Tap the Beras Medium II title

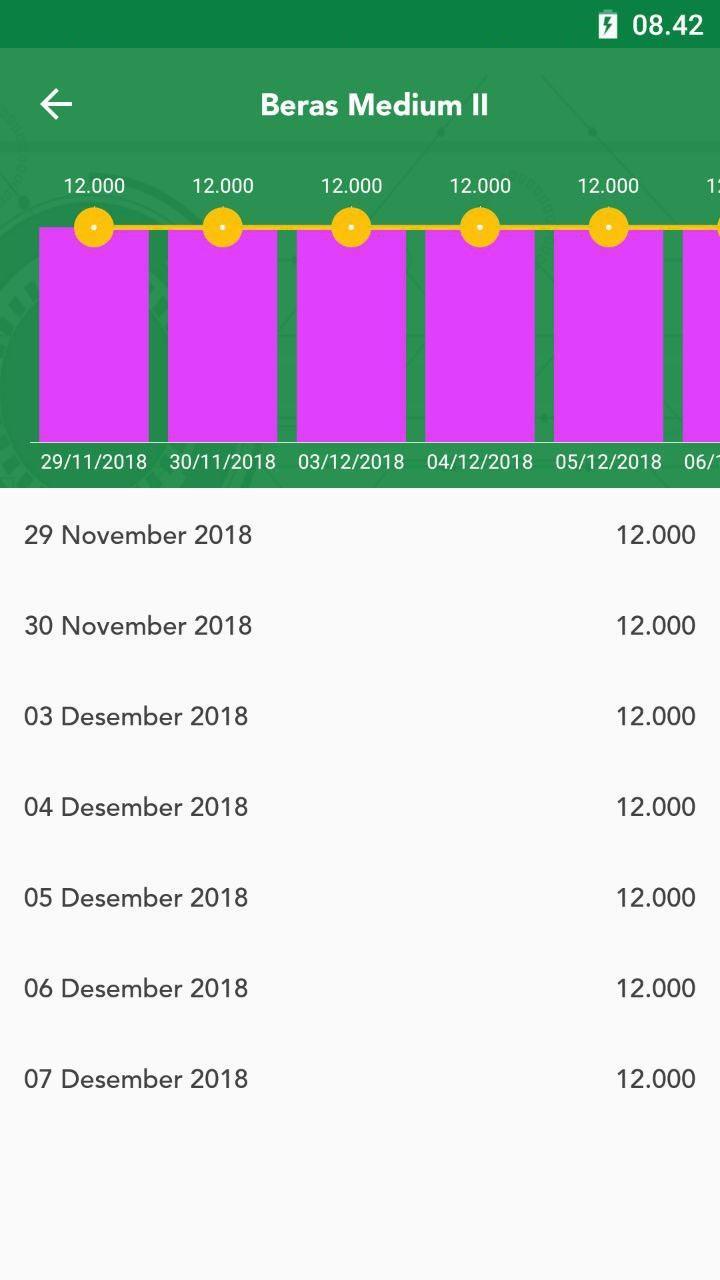pos(374,105)
